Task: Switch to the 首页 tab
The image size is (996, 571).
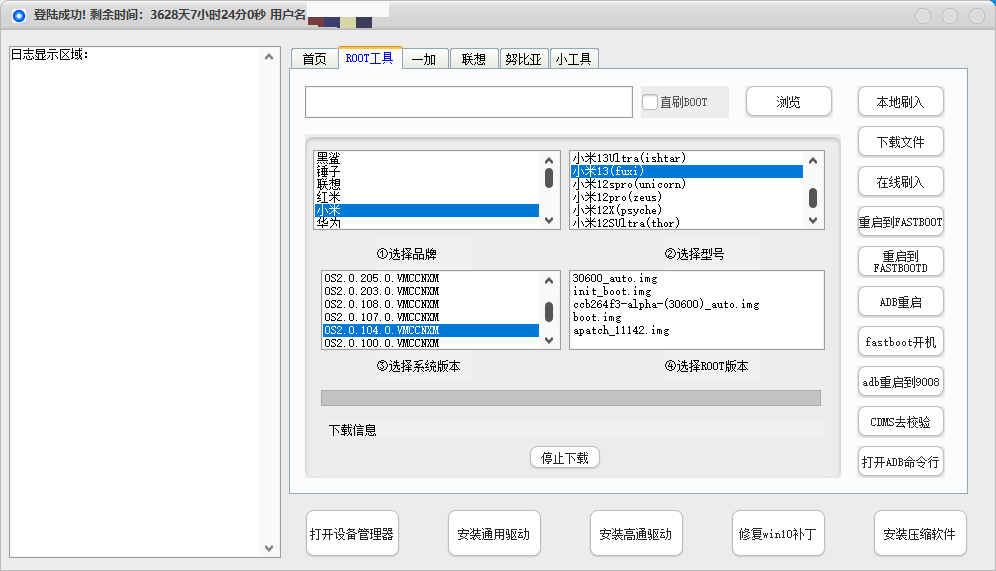Action: pos(314,59)
